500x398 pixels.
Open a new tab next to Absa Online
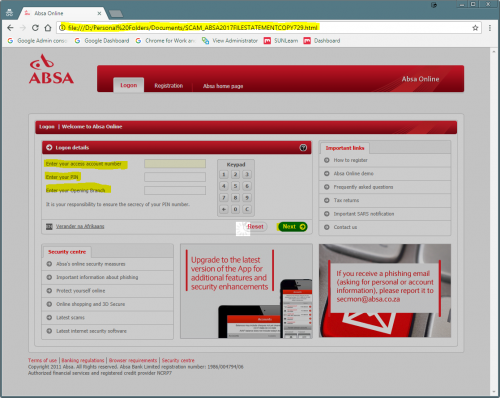[116, 14]
